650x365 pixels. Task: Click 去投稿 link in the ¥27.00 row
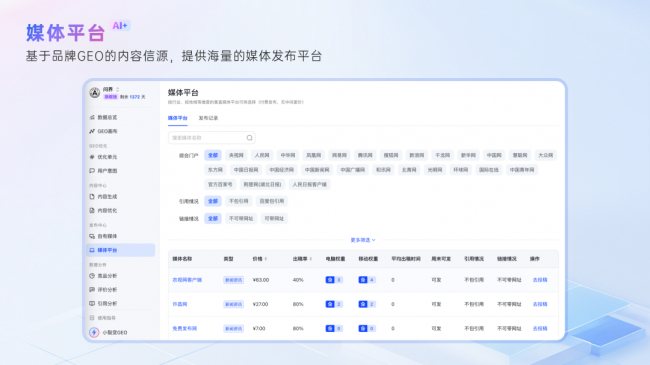click(x=540, y=304)
